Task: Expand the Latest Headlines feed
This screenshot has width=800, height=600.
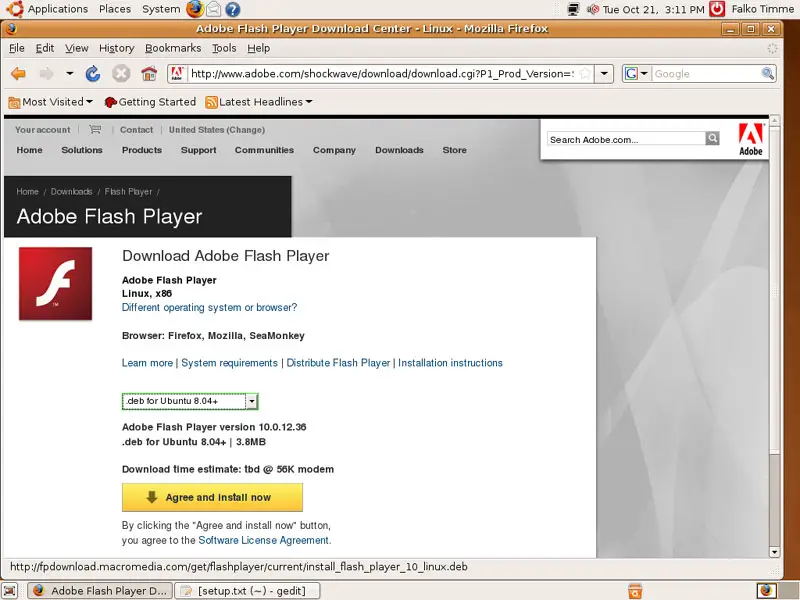Action: point(259,102)
